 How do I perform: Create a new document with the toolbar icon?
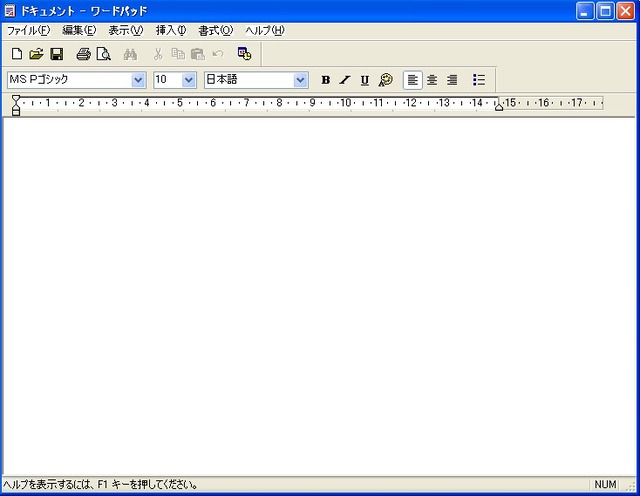tap(17, 53)
